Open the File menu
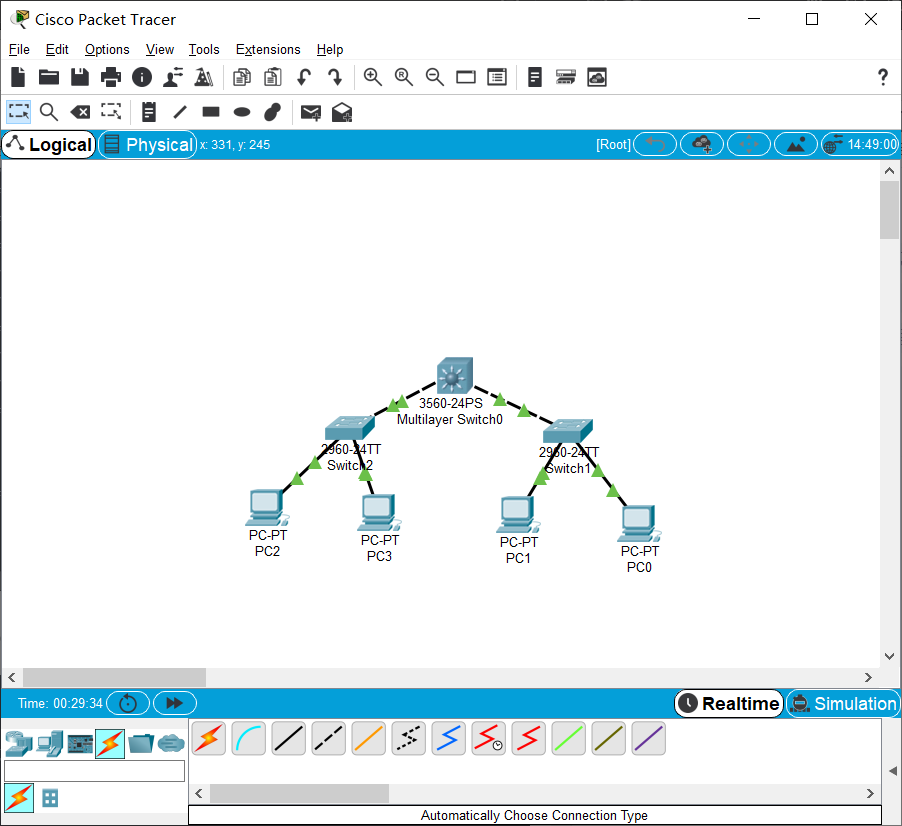 pyautogui.click(x=19, y=49)
